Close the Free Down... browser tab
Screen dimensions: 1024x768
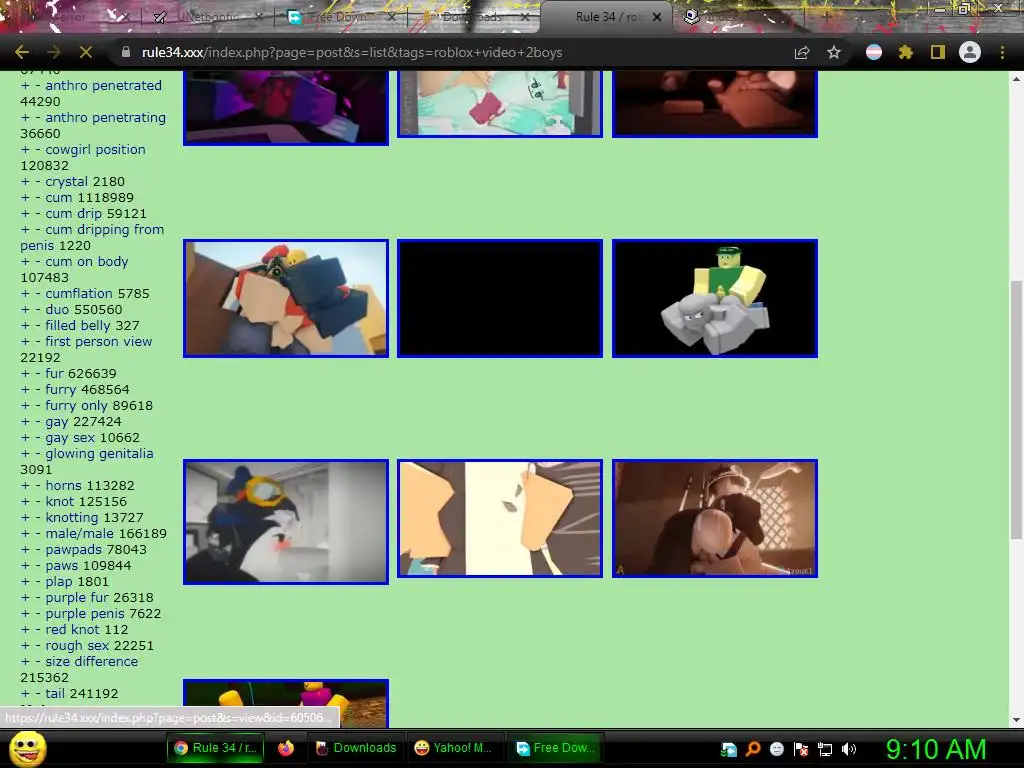391,17
